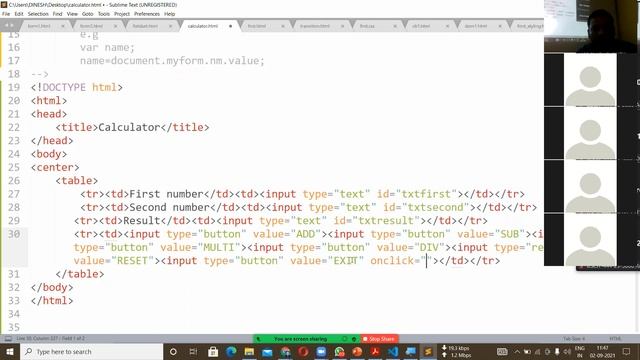Toggle the side panel switcher in status bar
This screenshot has width=640, height=360.
tap(8, 339)
